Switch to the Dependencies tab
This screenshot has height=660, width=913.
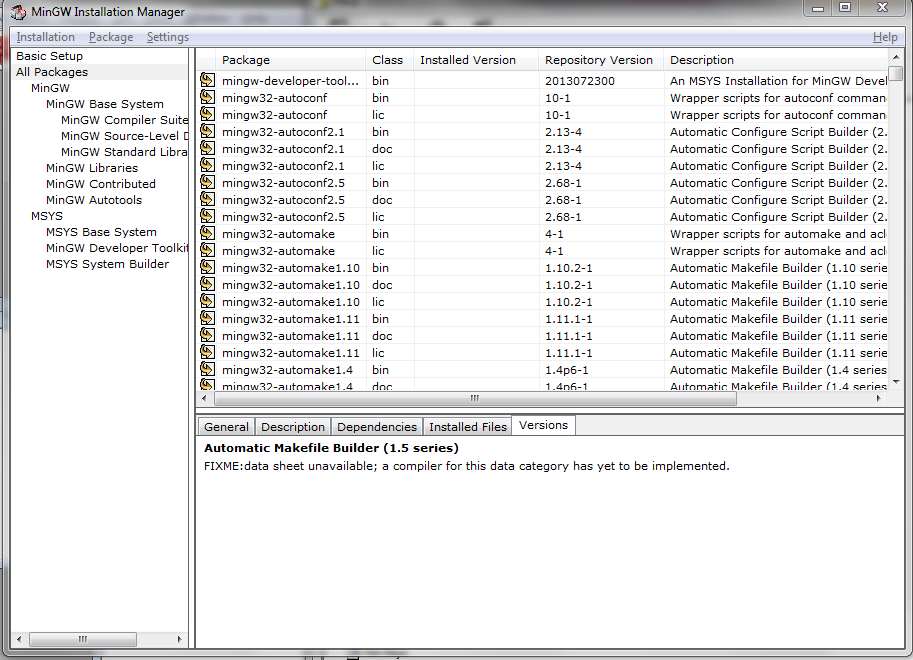[377, 427]
